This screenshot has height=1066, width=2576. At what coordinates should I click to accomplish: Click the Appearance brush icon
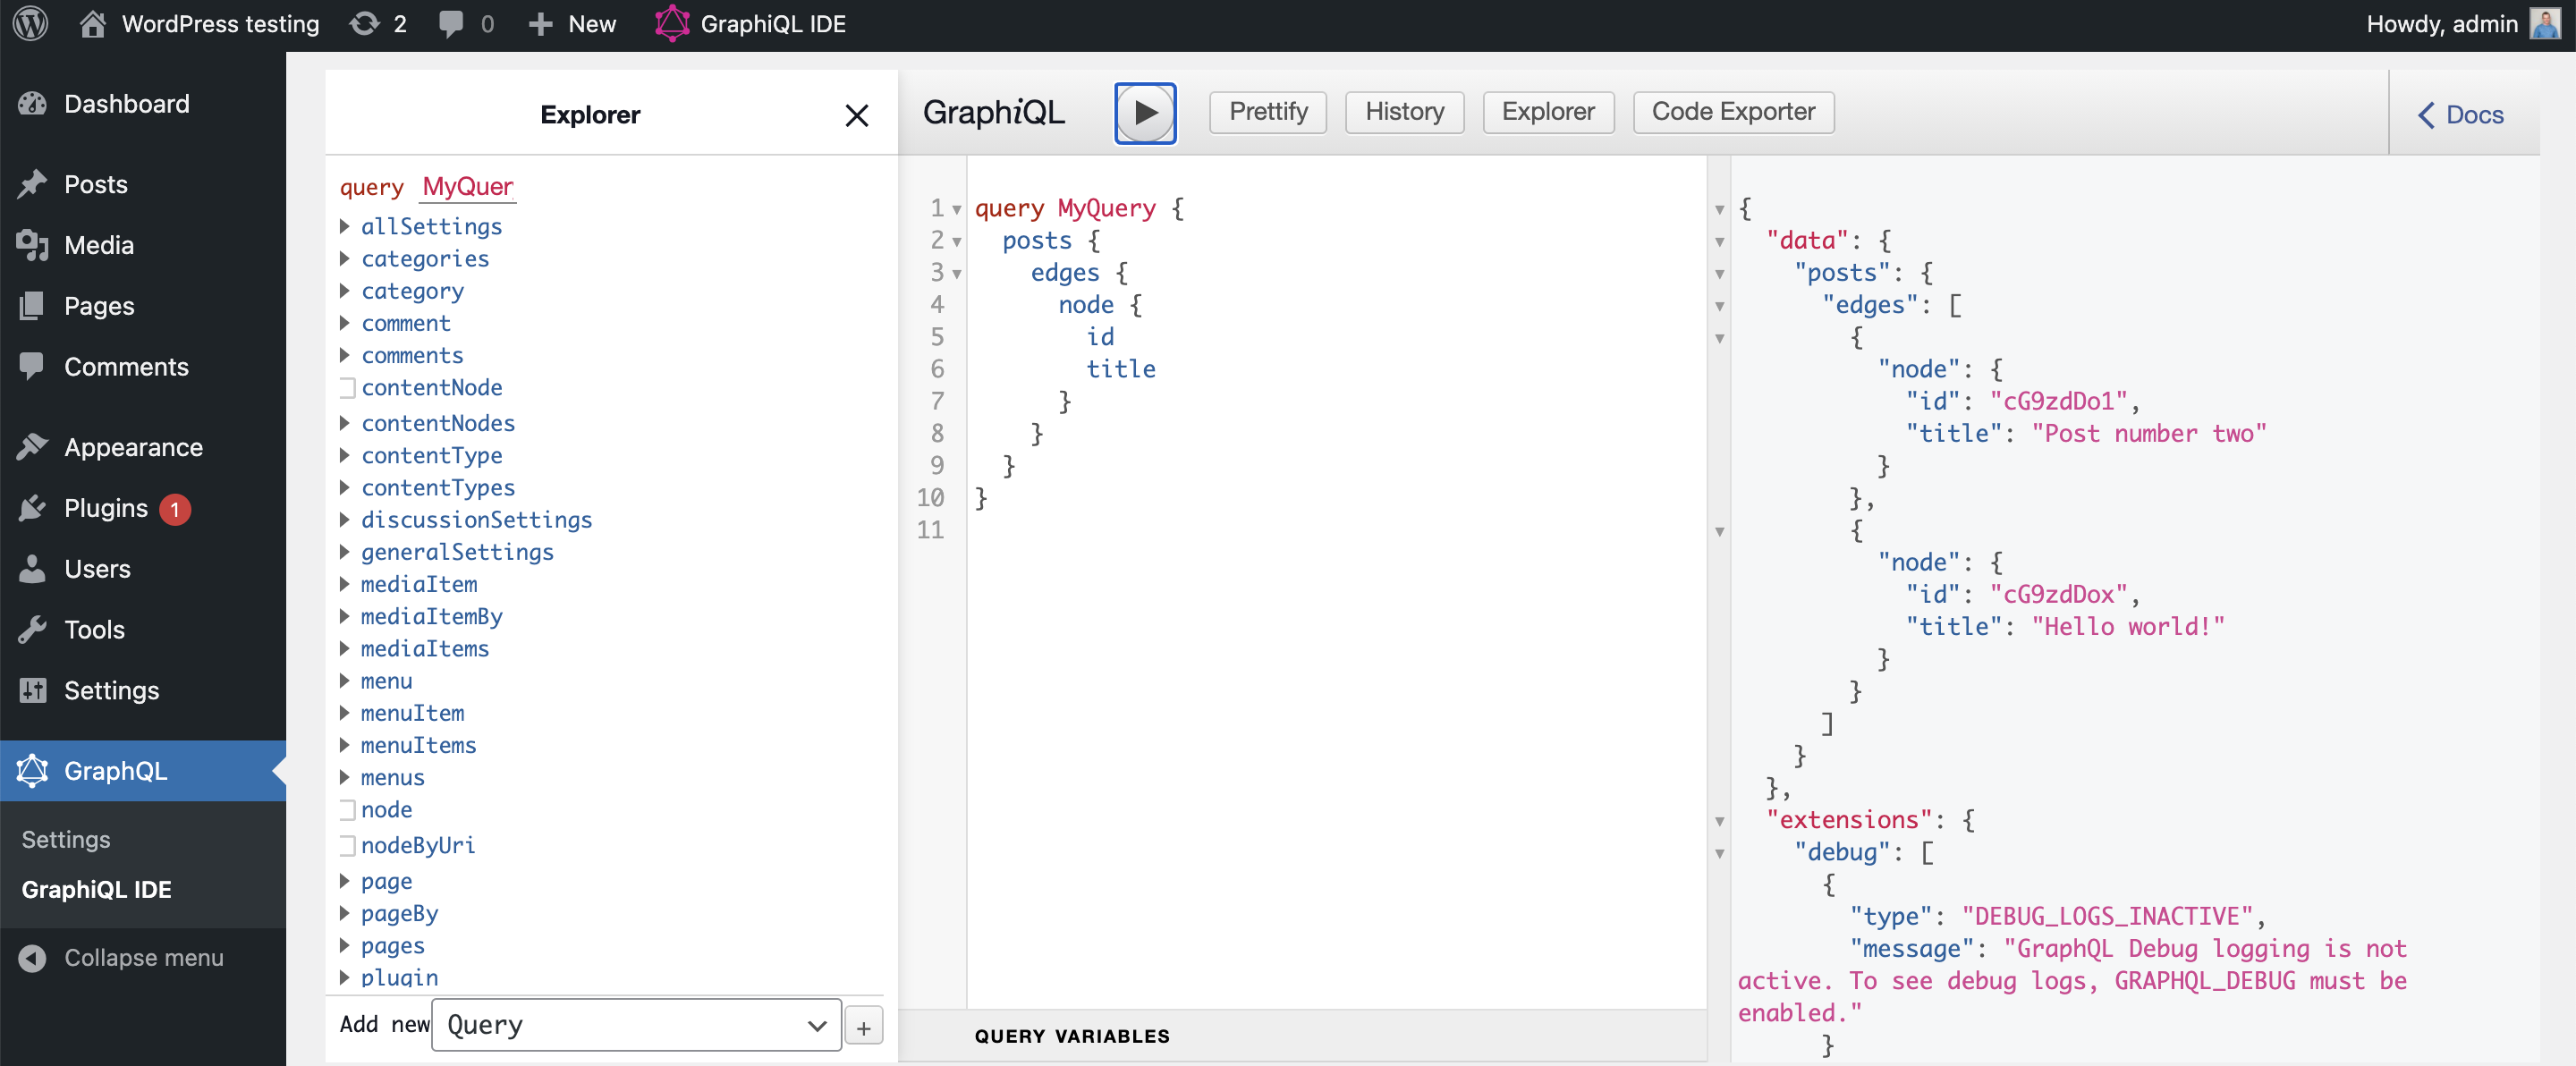[32, 447]
